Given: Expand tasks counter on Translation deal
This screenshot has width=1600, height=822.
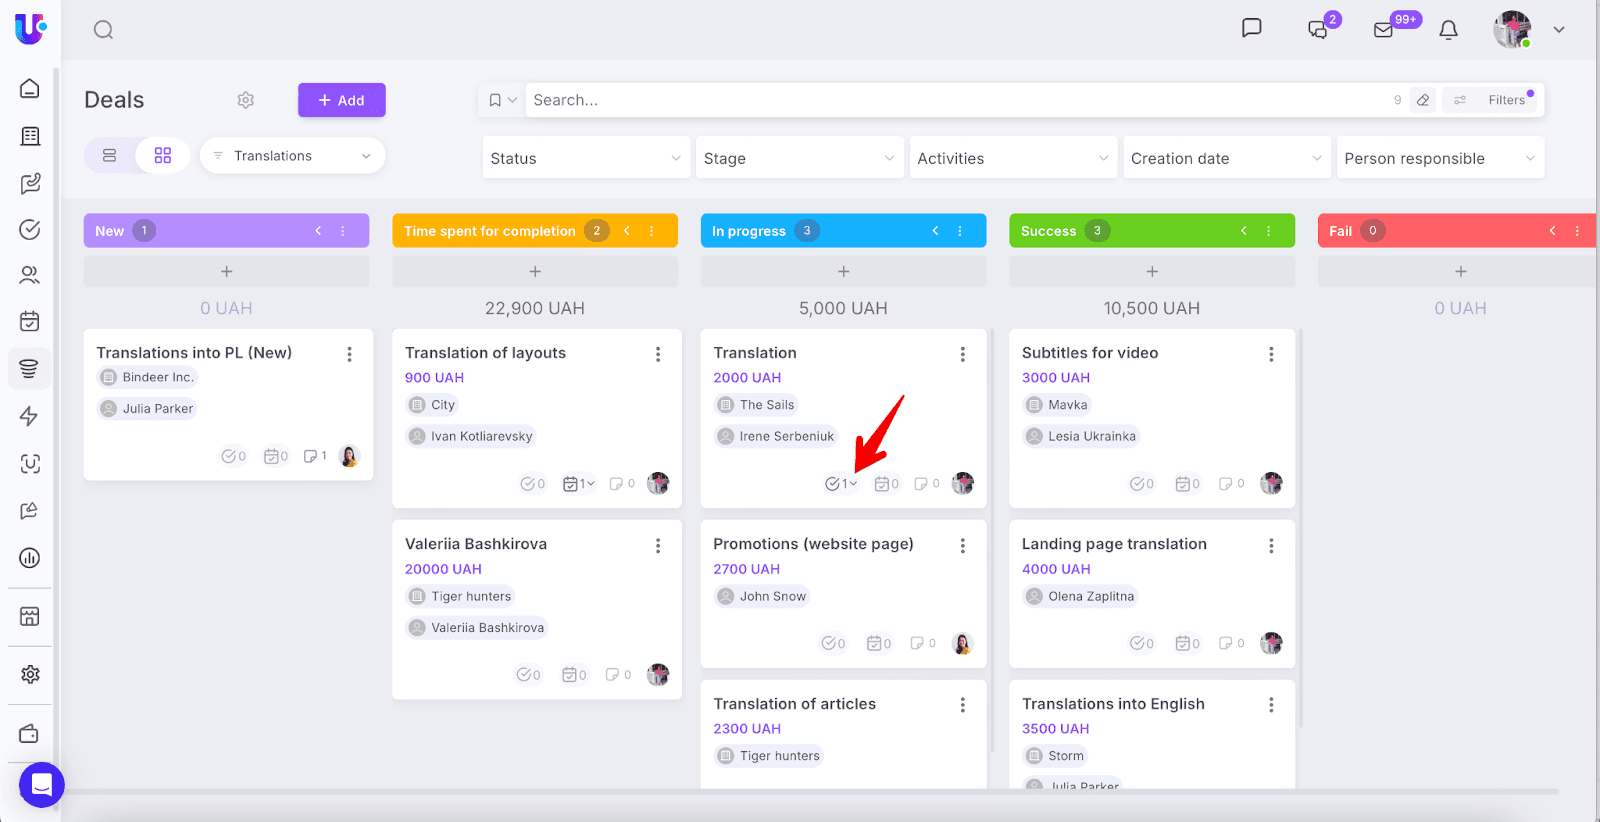Looking at the screenshot, I should pos(841,484).
